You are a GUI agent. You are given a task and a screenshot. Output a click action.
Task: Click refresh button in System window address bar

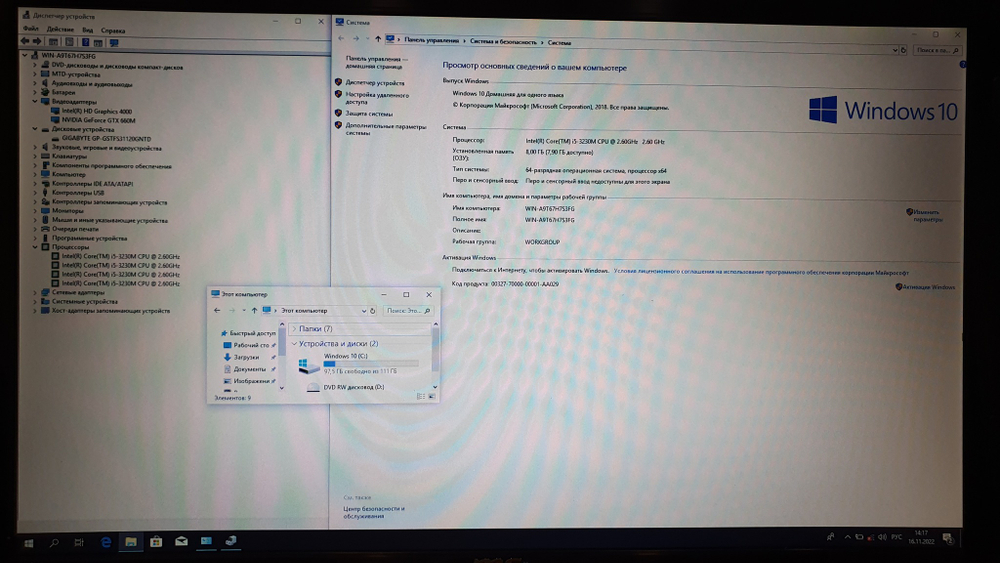903,50
